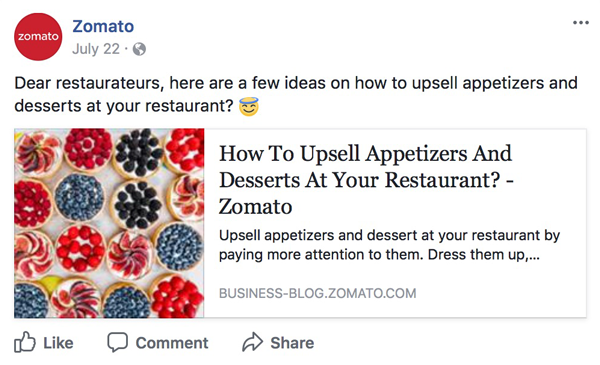Click the red Zomato profile picture
The image size is (600, 365).
pyautogui.click(x=38, y=37)
